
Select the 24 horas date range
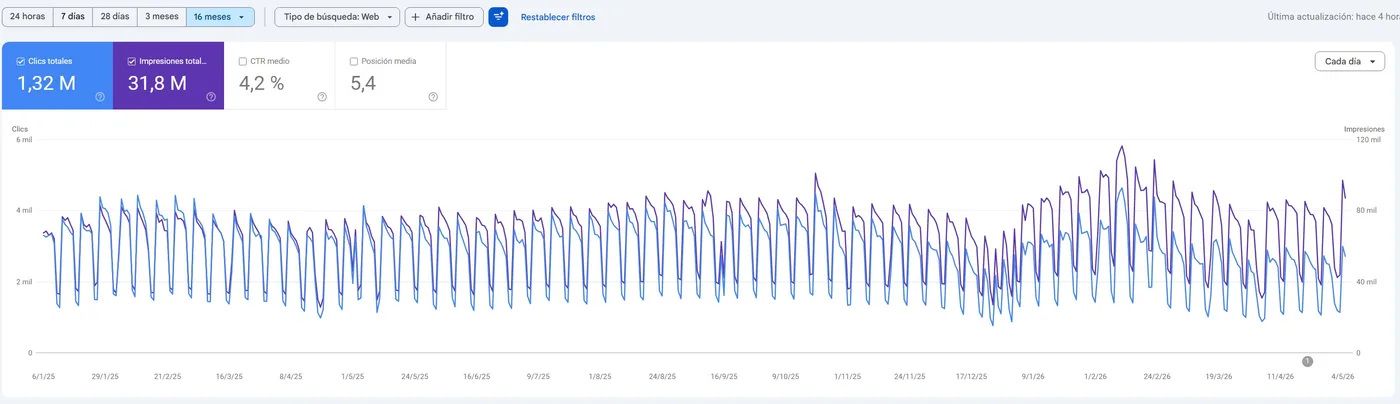pos(27,17)
